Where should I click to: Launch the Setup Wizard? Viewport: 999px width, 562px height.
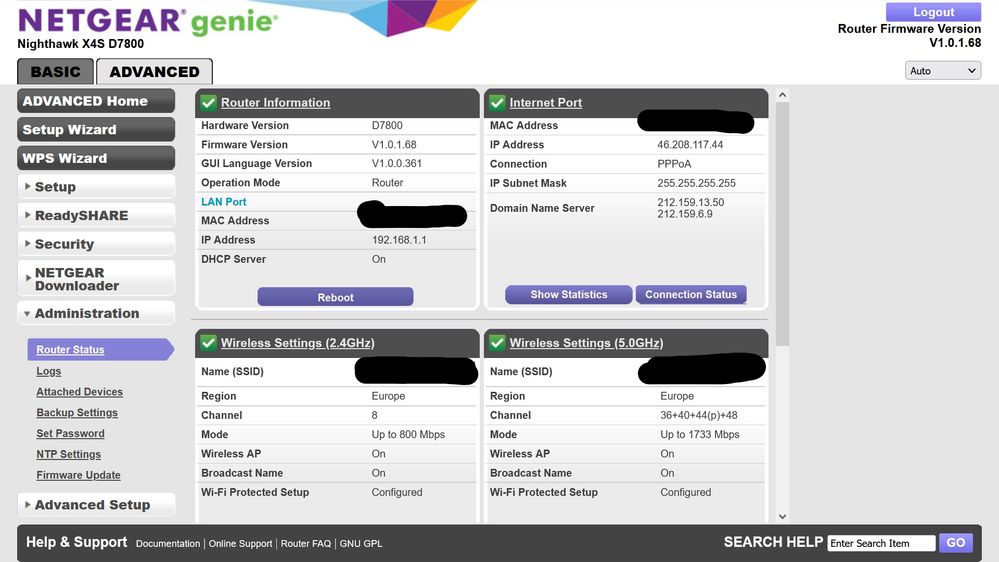96,130
